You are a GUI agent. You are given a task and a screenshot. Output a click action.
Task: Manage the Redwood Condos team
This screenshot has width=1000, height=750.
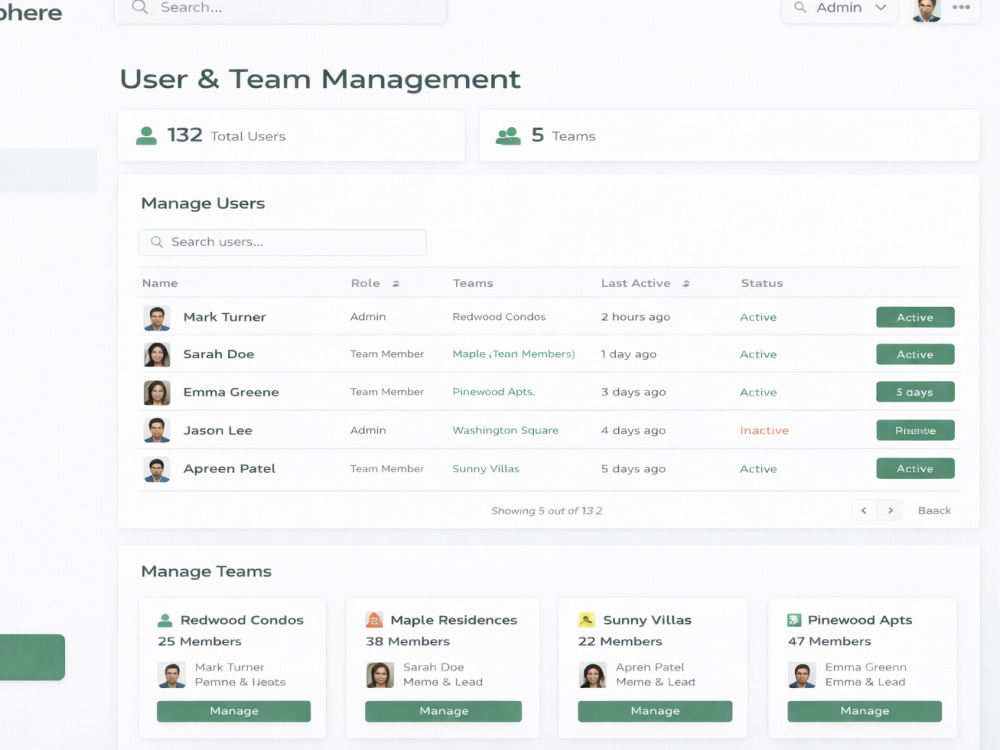(234, 711)
